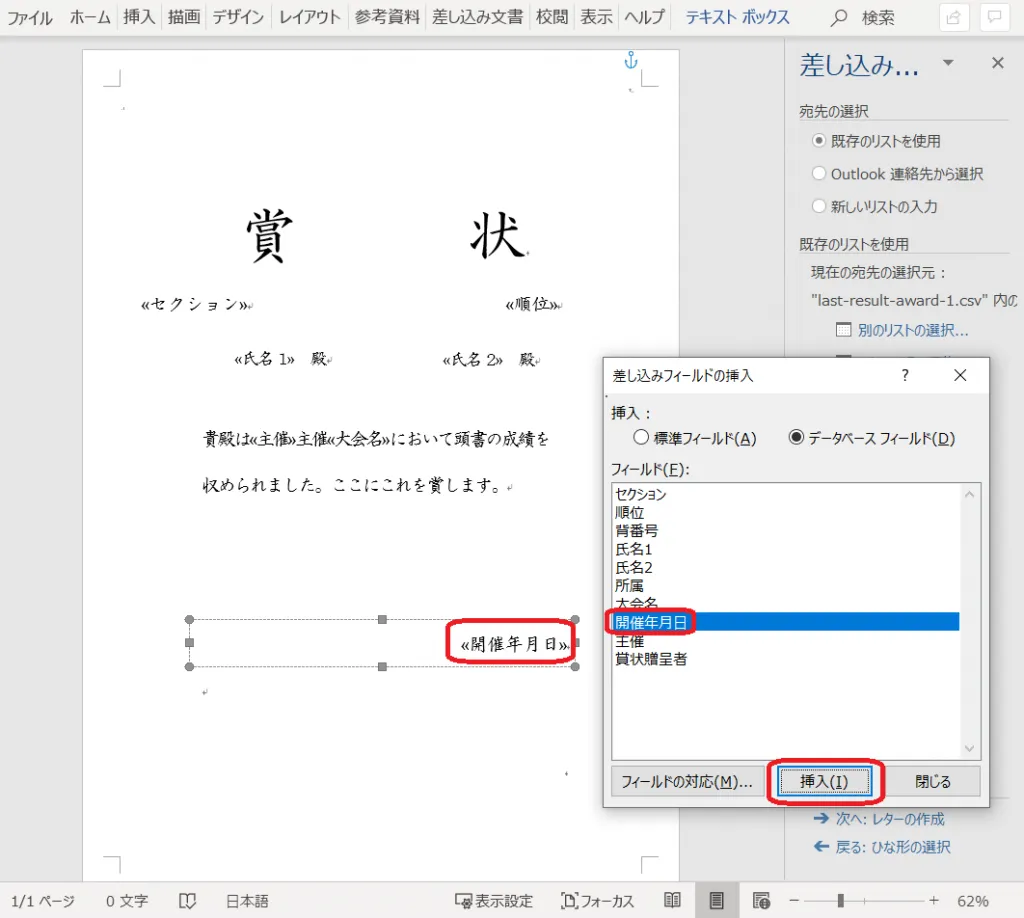Viewport: 1024px width, 918px height.
Task: Click the 別のリストの選択 link
Action: [912, 330]
